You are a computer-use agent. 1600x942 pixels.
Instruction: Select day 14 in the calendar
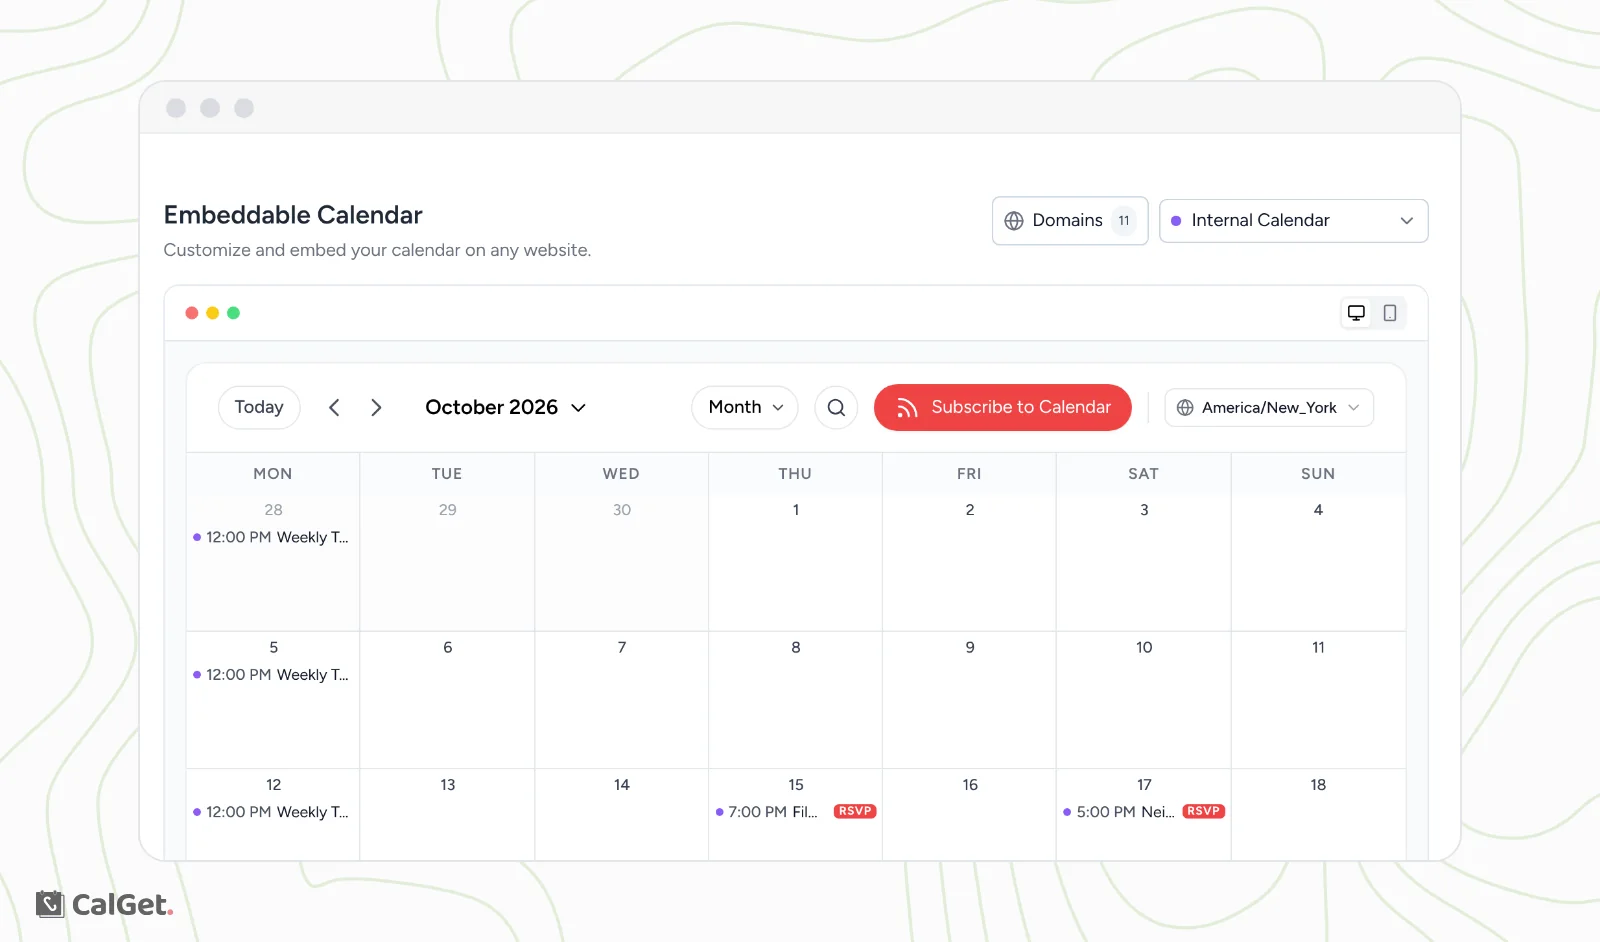click(x=622, y=785)
